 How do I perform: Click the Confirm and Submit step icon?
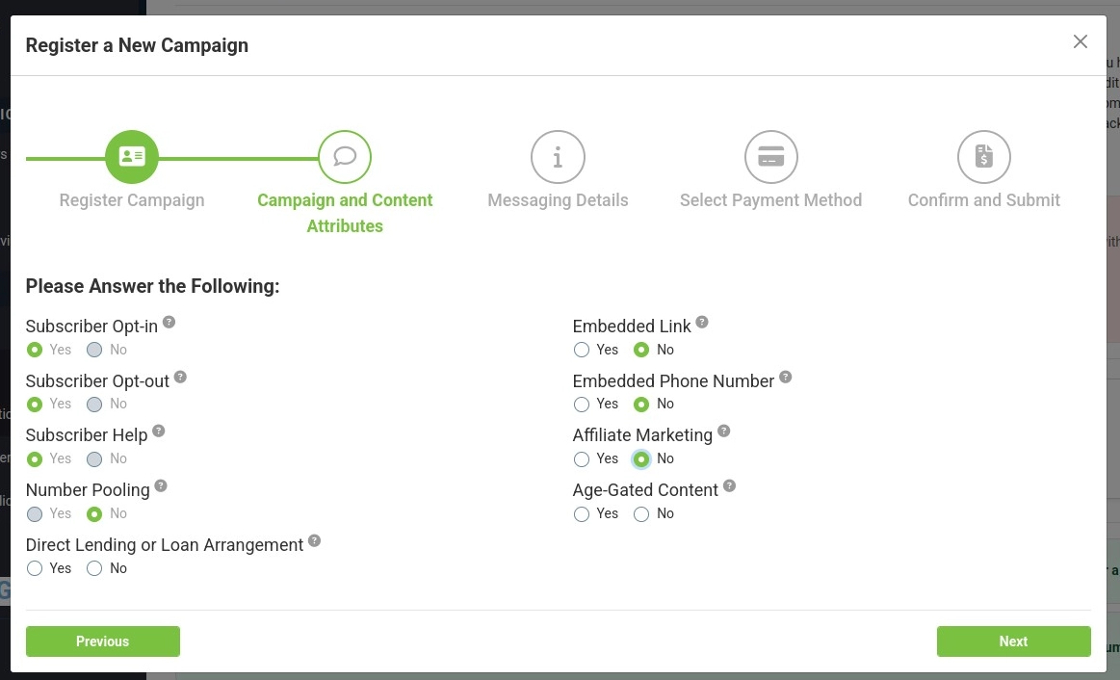click(x=984, y=157)
